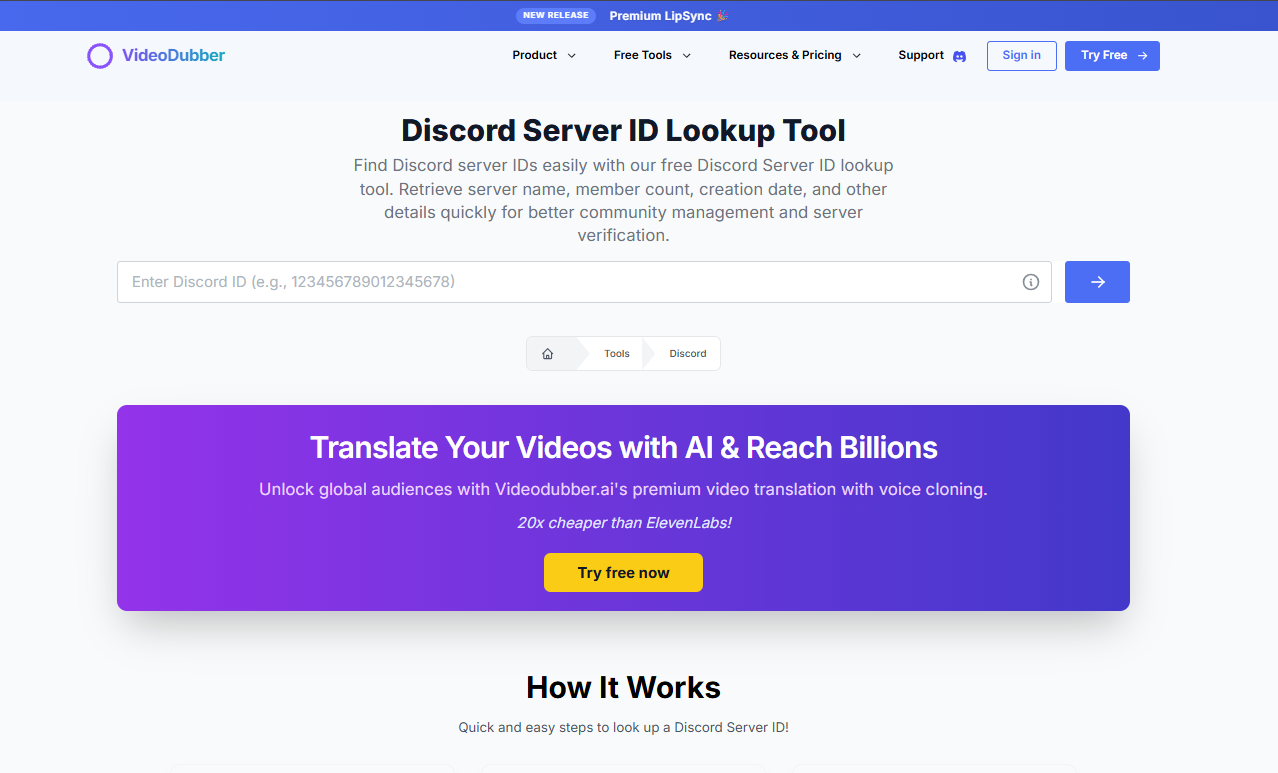Expand the Free Tools dropdown menu
The width and height of the screenshot is (1278, 773).
tap(652, 55)
